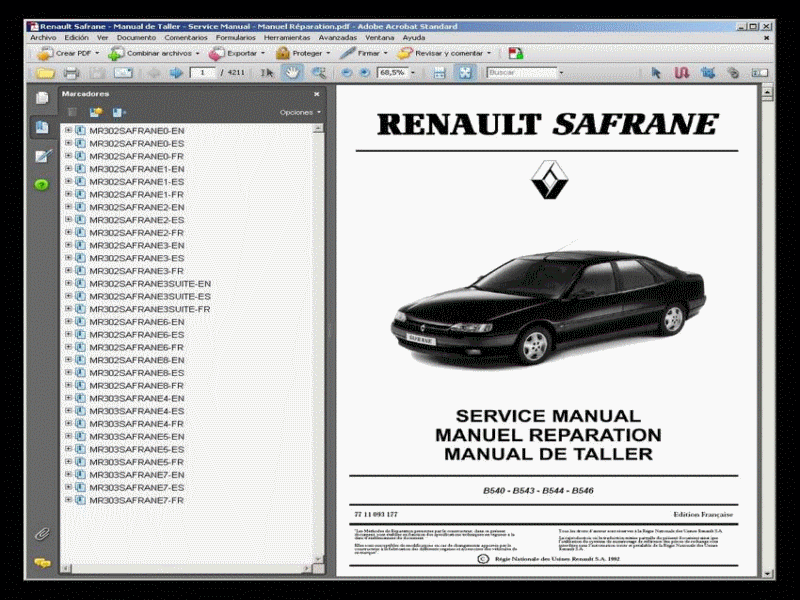Click the zoom in button
Screen dimensions: 800x600
365,73
